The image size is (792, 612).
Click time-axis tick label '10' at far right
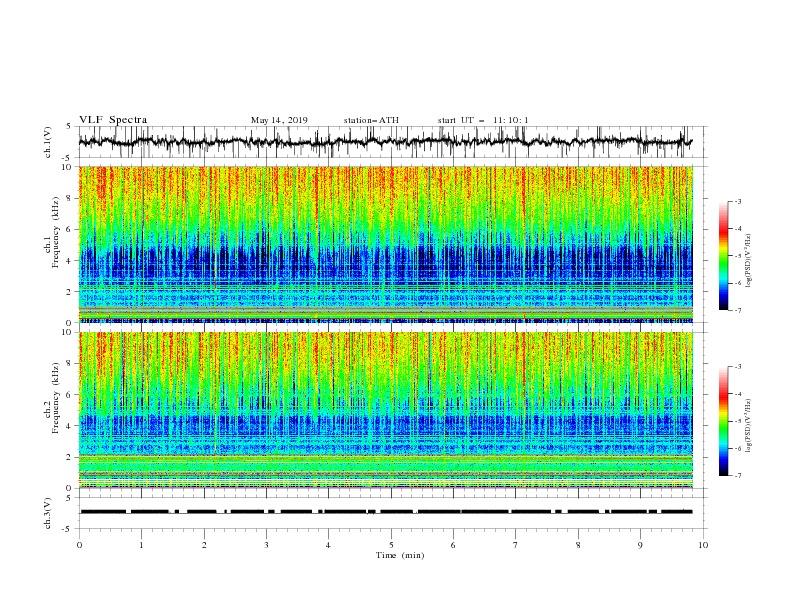coord(703,545)
